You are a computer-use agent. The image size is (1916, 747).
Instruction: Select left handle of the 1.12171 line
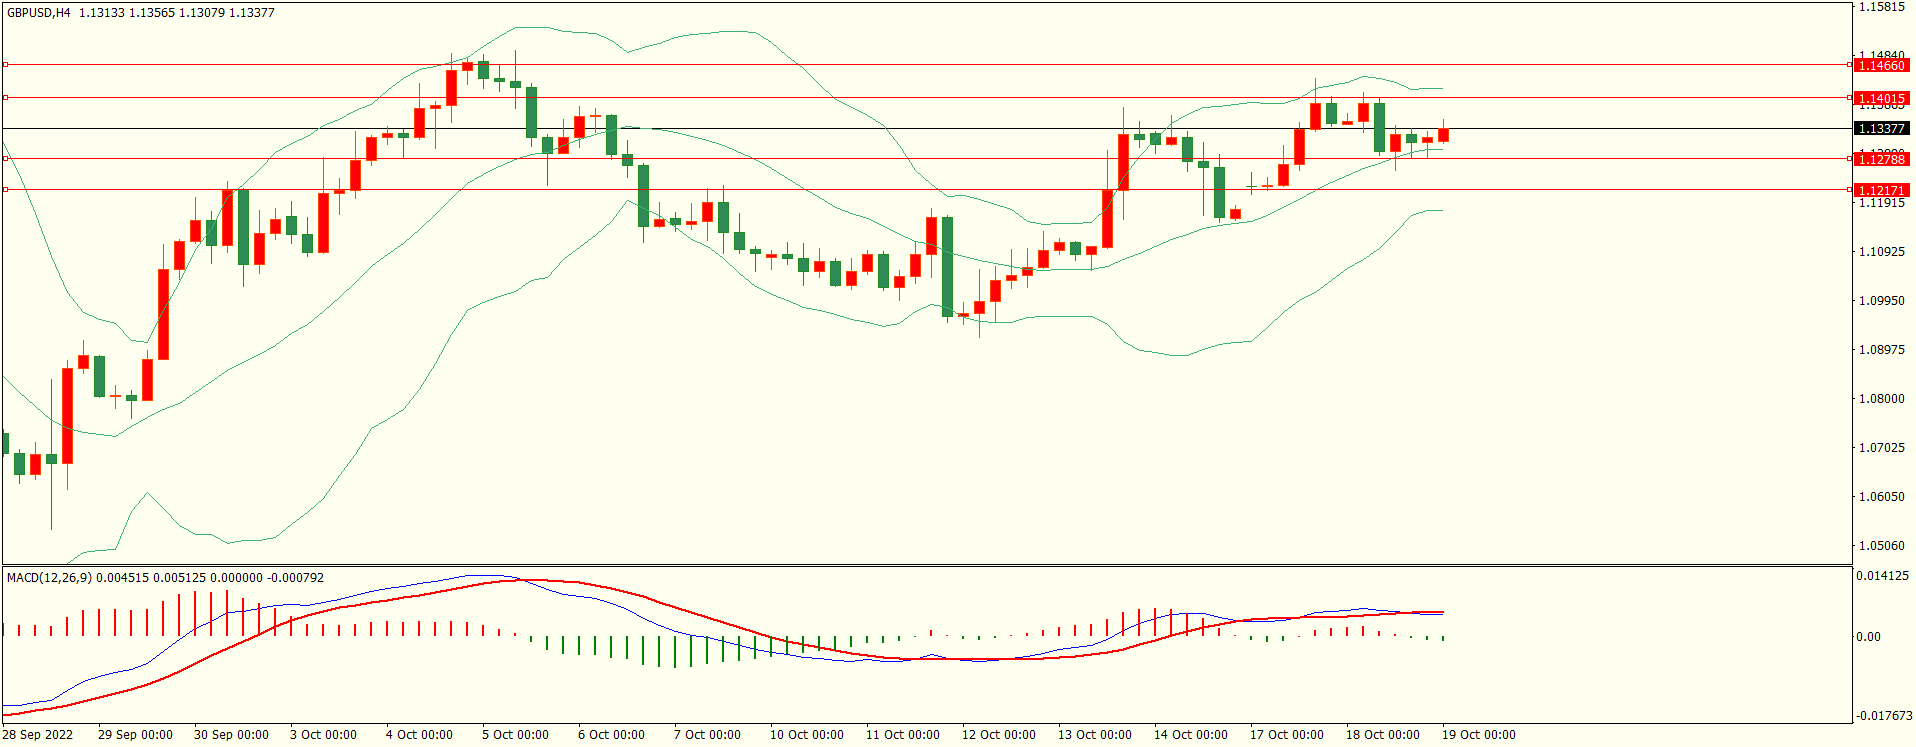pyautogui.click(x=5, y=189)
